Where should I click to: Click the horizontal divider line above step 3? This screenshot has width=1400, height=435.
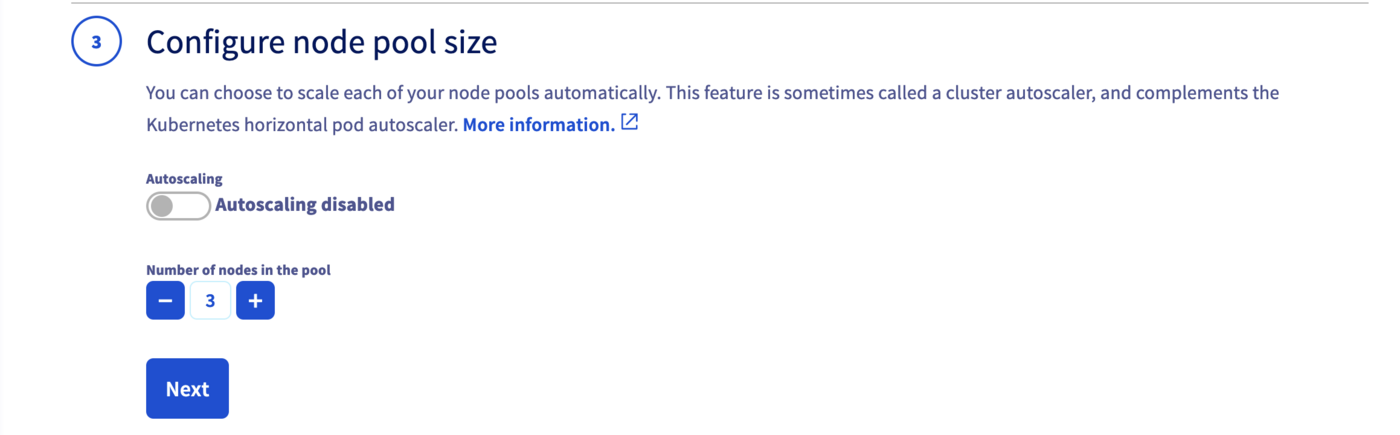click(700, 3)
